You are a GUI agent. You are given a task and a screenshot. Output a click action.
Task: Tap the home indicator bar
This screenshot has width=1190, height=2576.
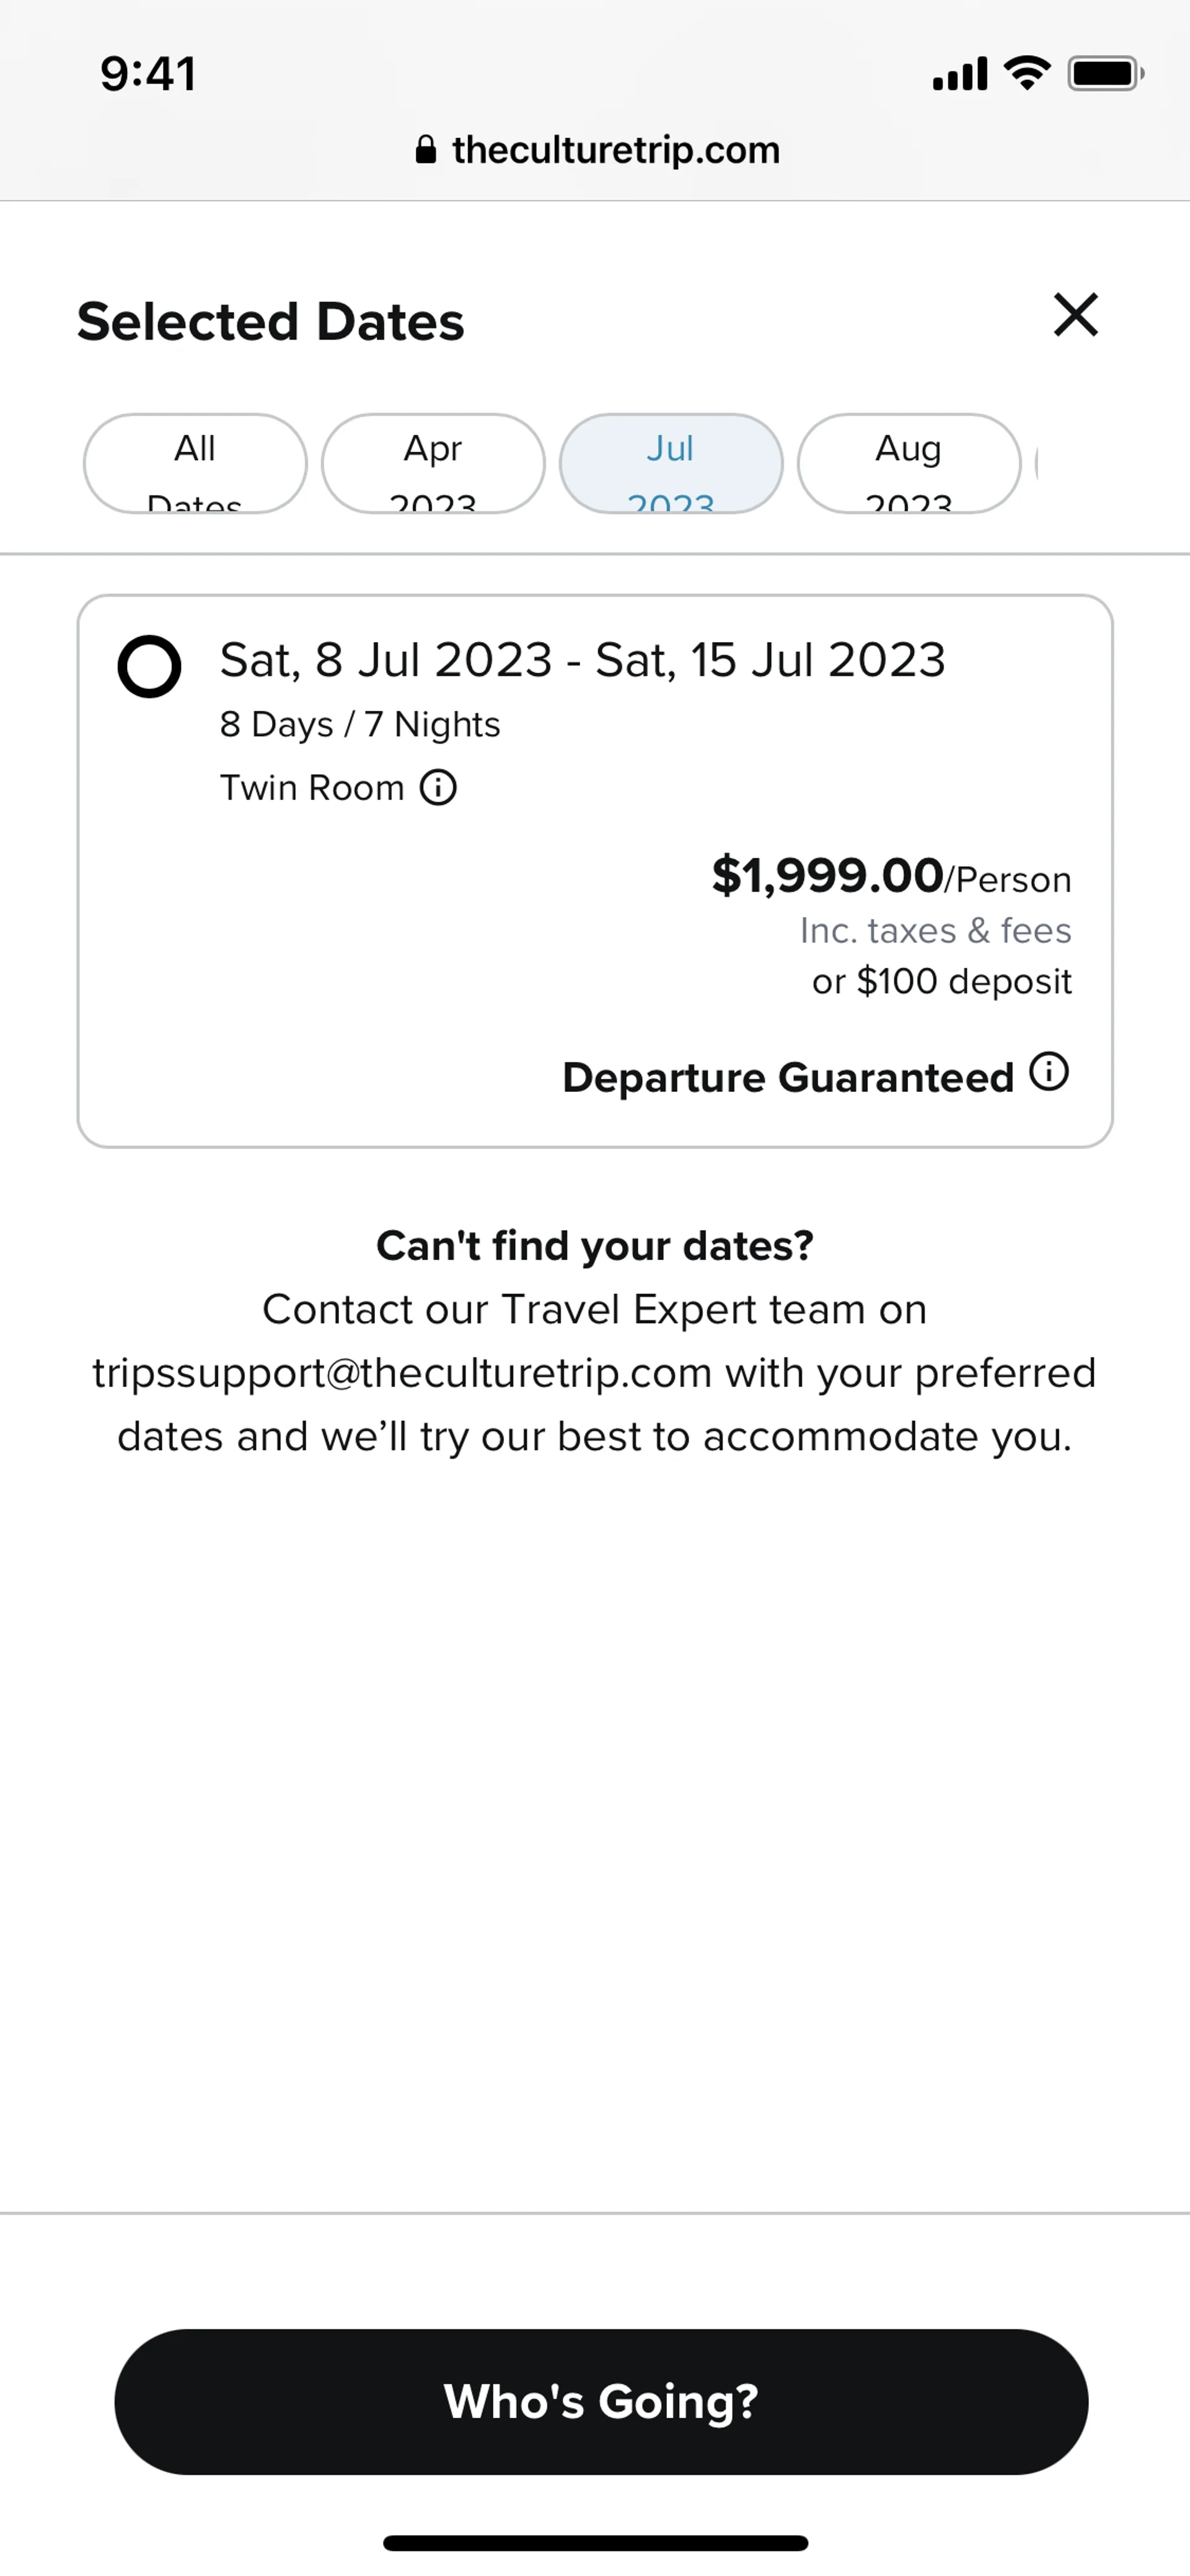point(595,2542)
